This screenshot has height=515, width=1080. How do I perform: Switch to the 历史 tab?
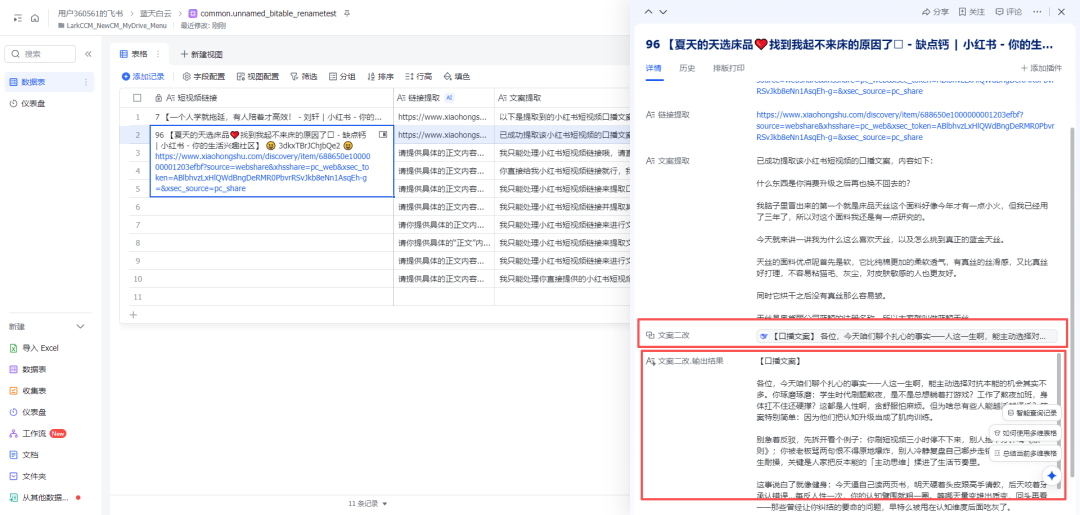[687, 68]
